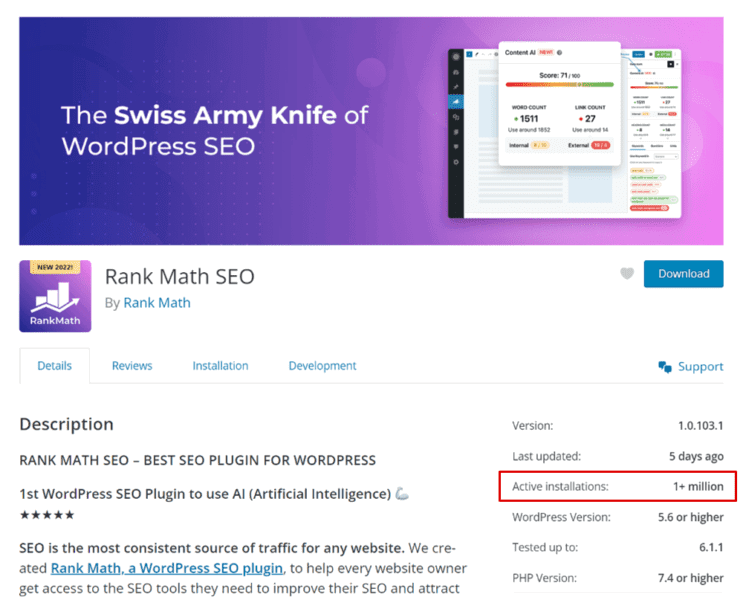Viewport: 743px width, 600px height.
Task: Click the Description heading
Action: pyautogui.click(x=66, y=424)
